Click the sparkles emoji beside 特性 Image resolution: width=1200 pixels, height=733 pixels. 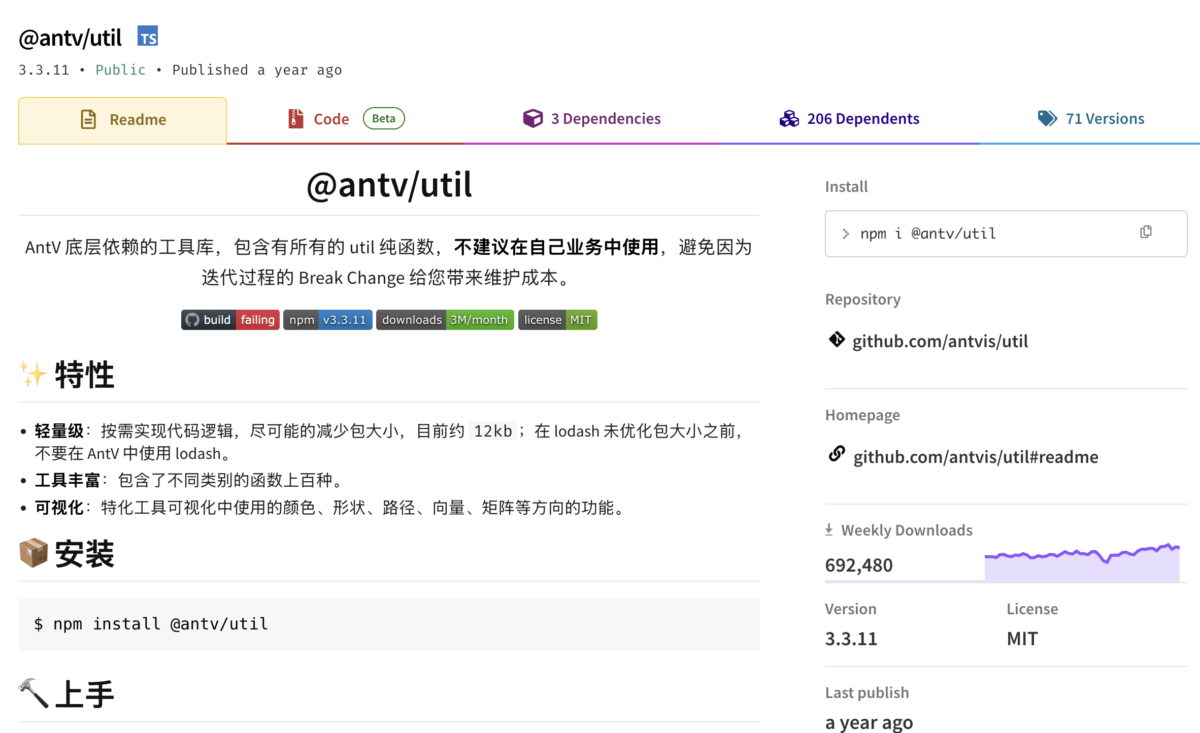(x=33, y=374)
